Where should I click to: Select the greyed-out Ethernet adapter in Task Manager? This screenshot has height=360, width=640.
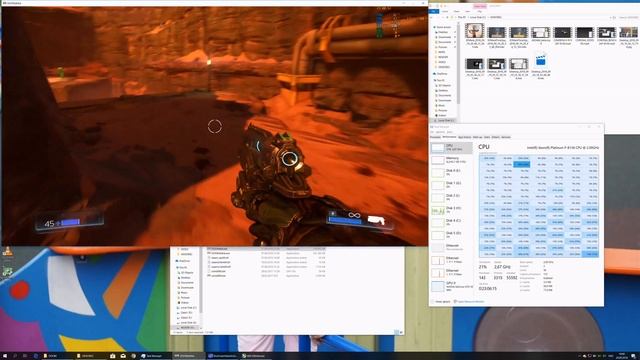451,247
